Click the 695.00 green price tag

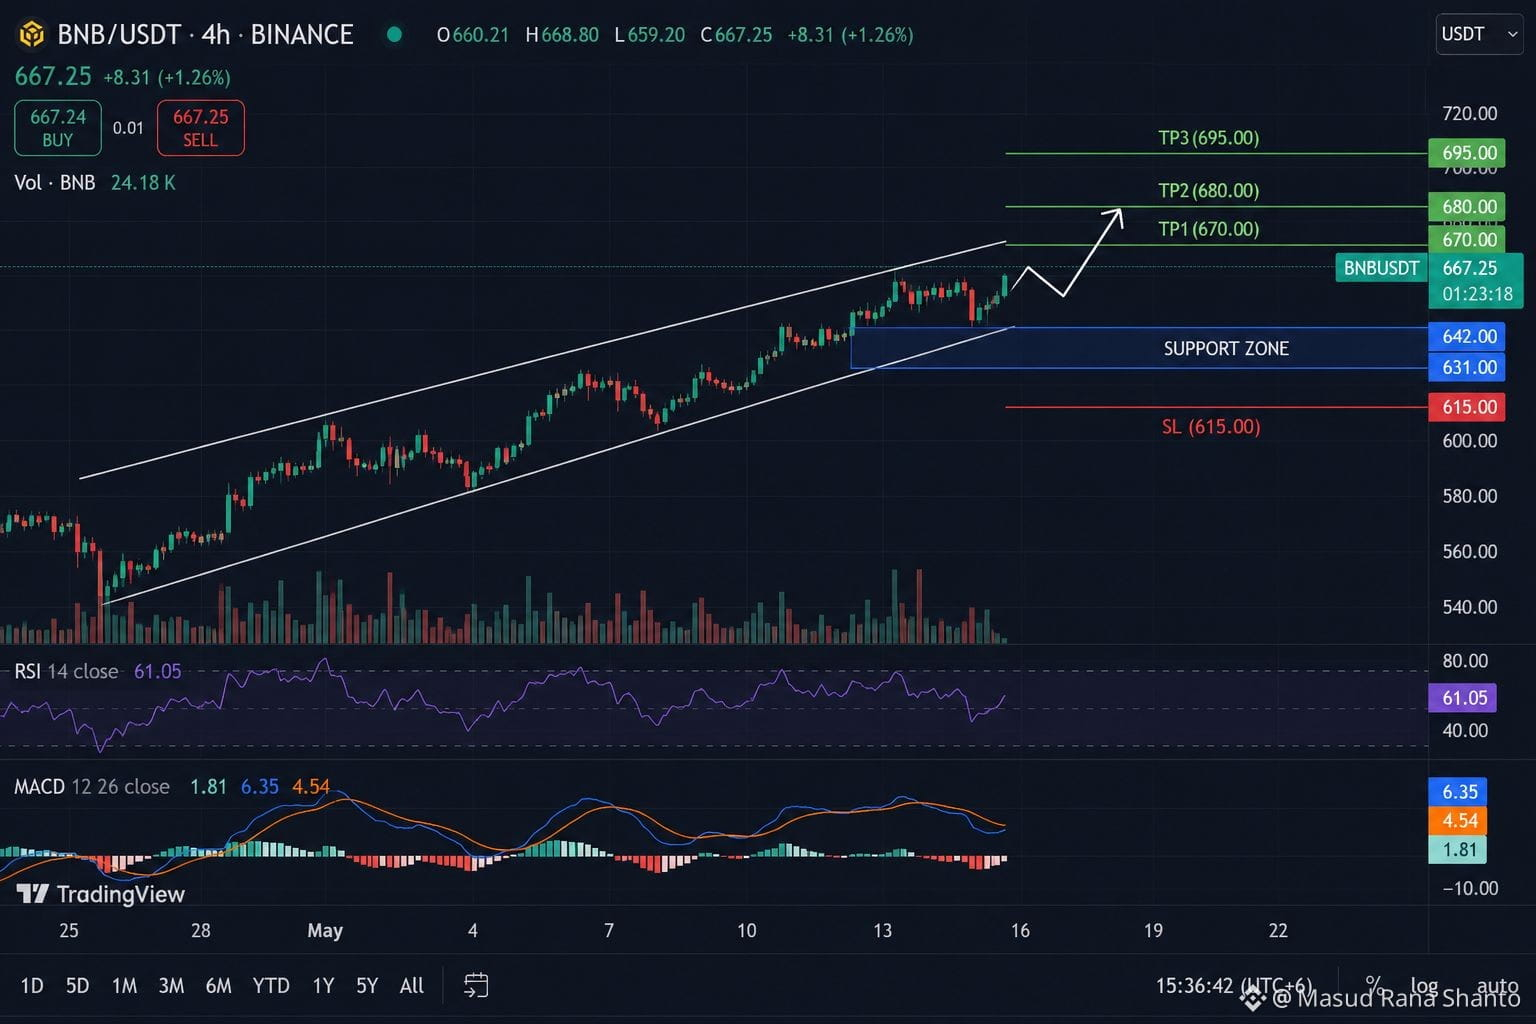click(1469, 153)
